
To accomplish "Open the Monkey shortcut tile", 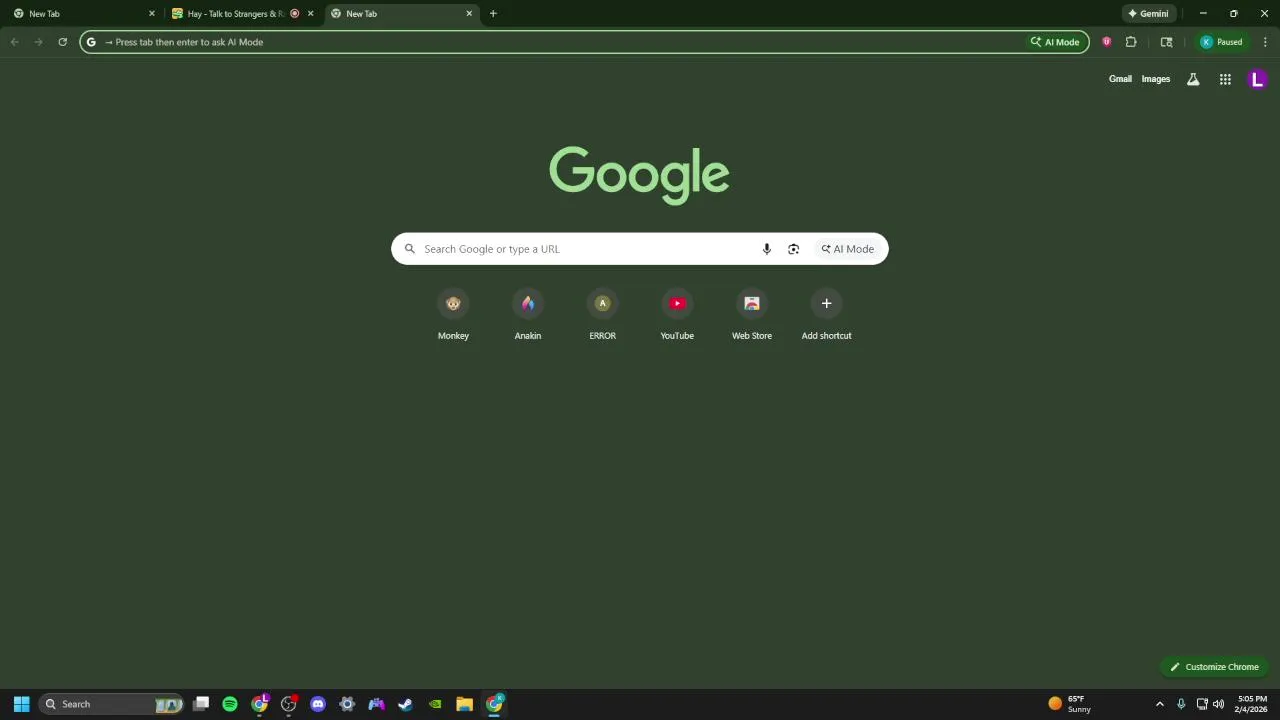I will (x=453, y=316).
